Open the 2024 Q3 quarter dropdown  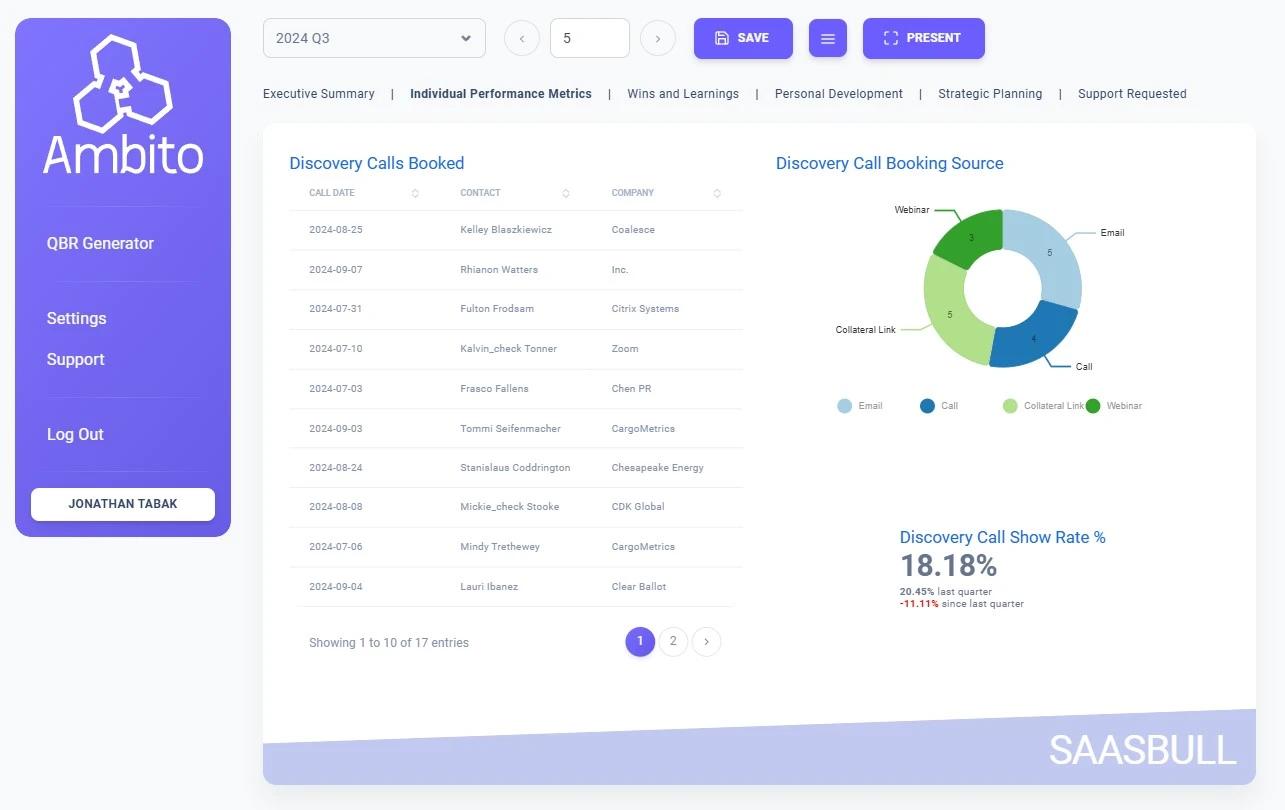[x=374, y=38]
